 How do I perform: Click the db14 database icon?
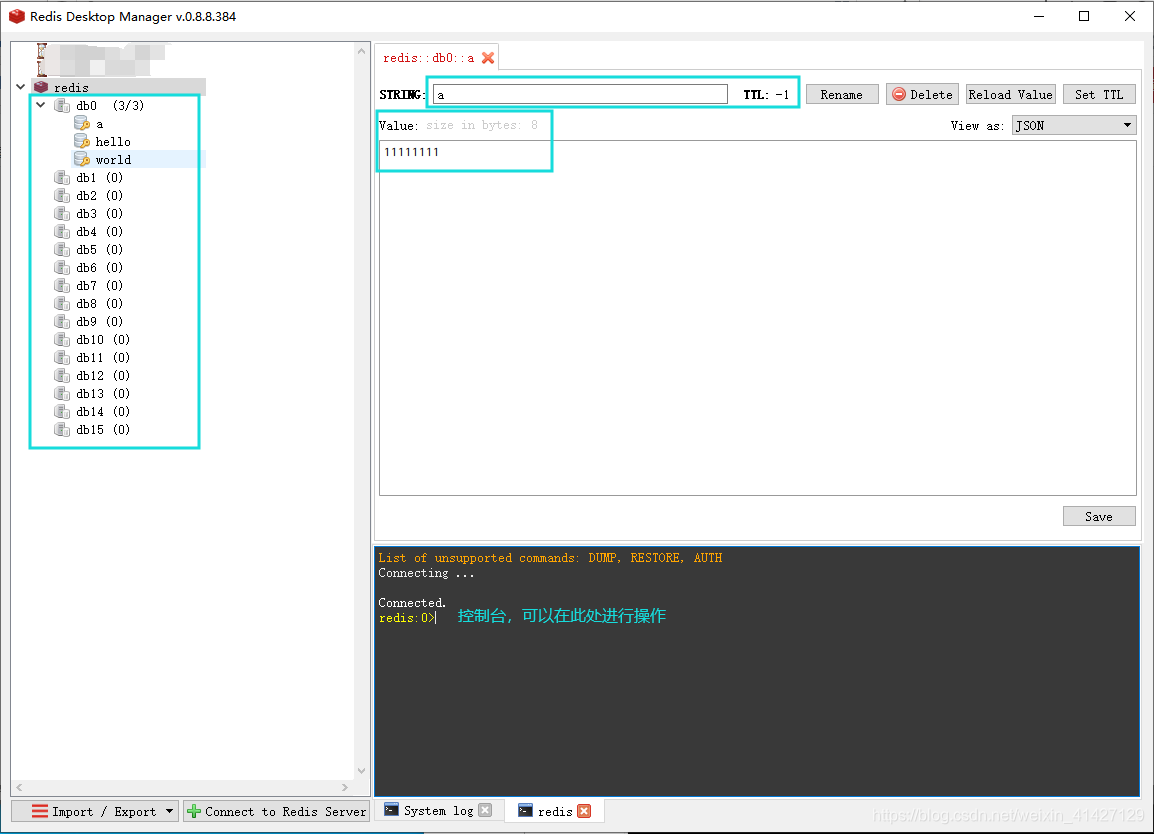click(x=63, y=411)
